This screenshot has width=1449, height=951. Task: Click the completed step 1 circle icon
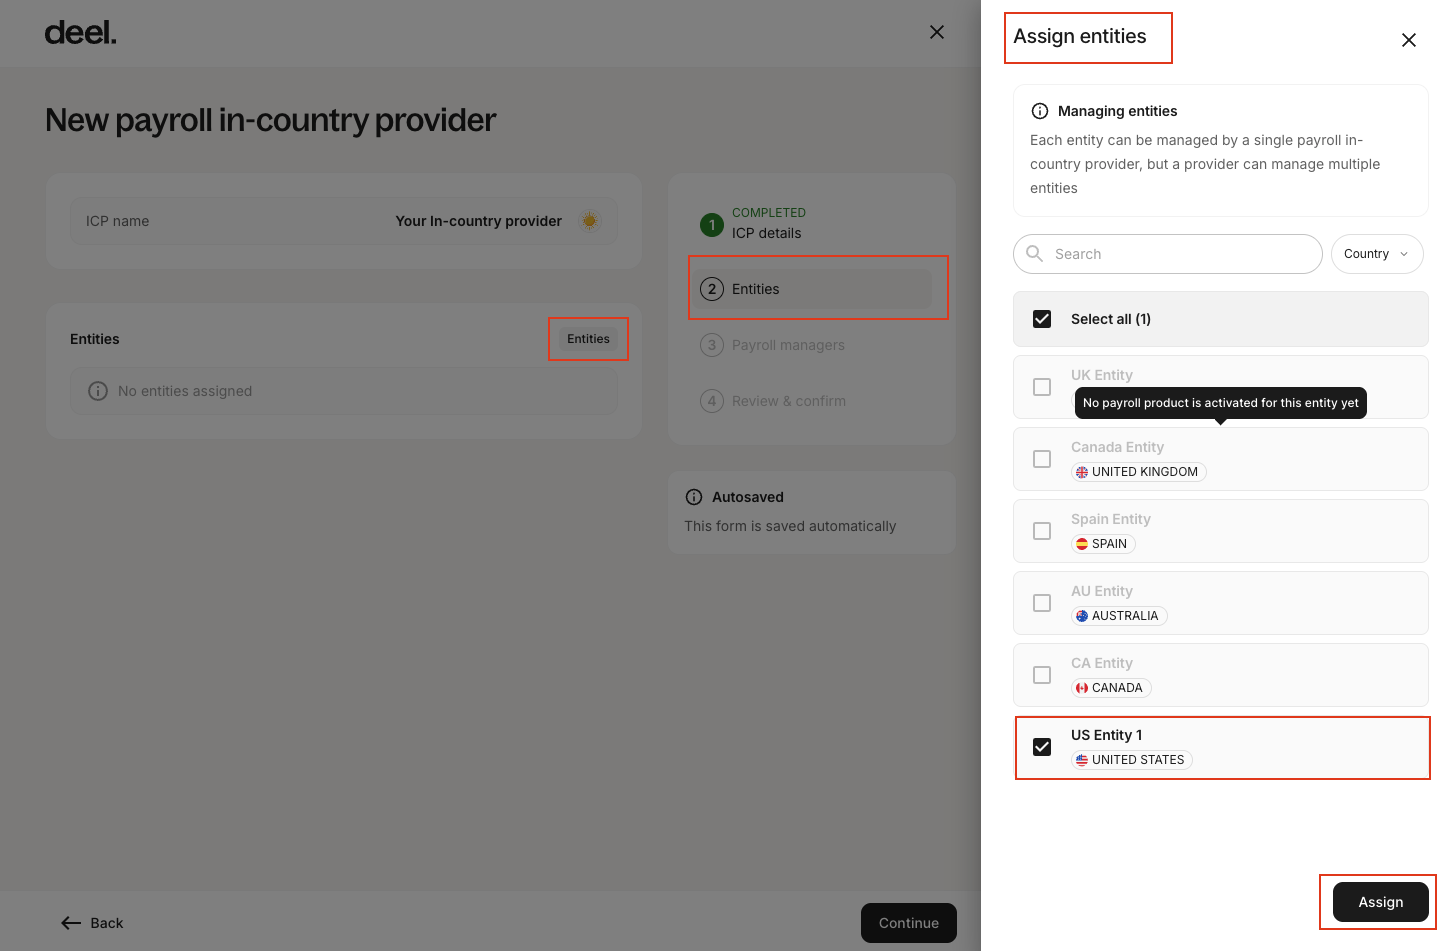(x=711, y=225)
